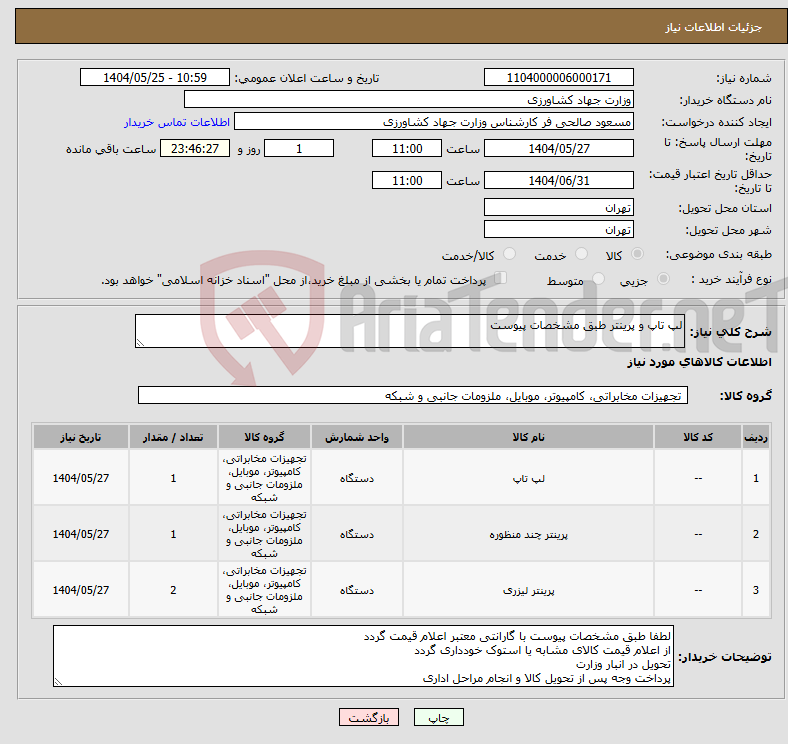Click the price validity date 1404/06/31 field
This screenshot has width=788, height=744.
(558, 180)
